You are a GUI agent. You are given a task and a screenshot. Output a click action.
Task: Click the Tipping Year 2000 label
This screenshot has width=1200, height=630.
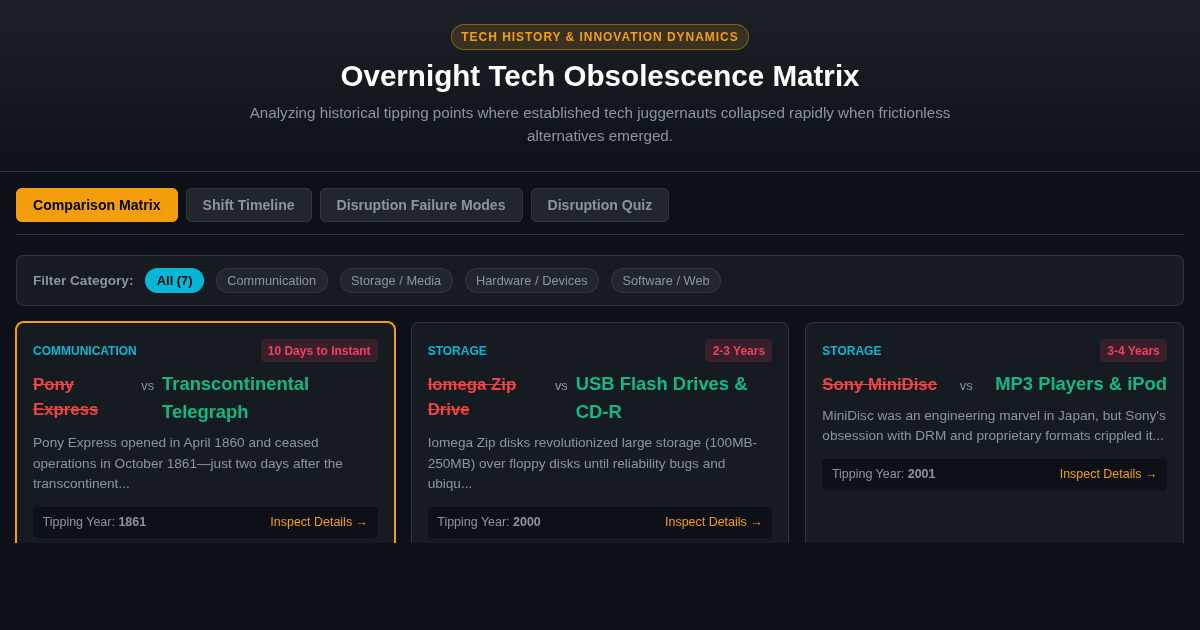pos(489,522)
